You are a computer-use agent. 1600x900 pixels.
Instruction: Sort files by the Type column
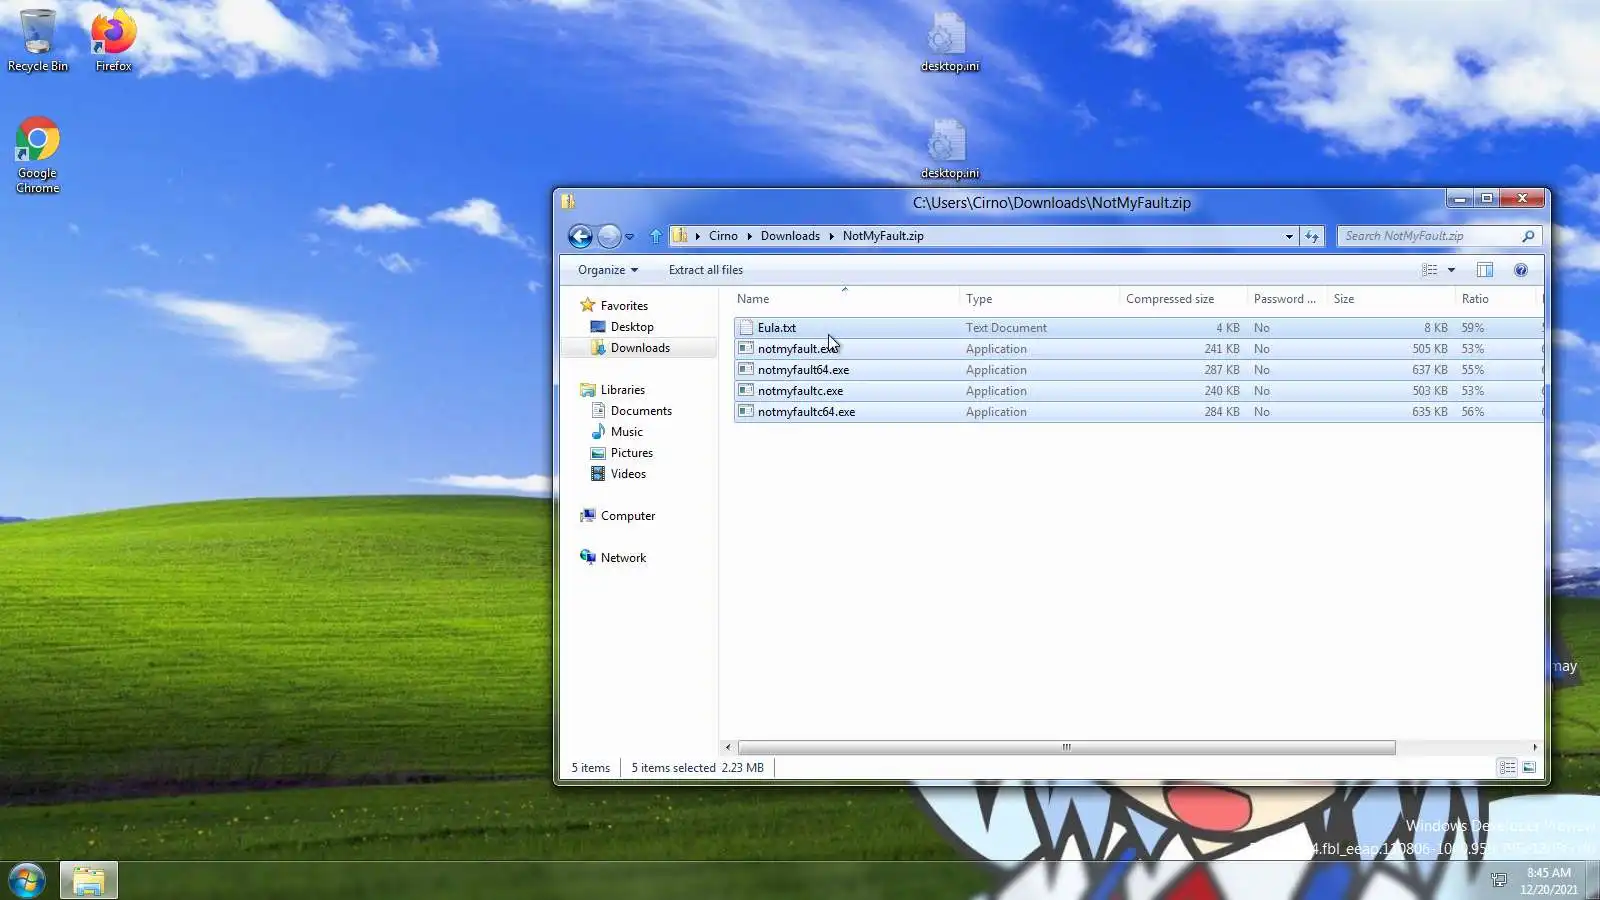(1040, 299)
